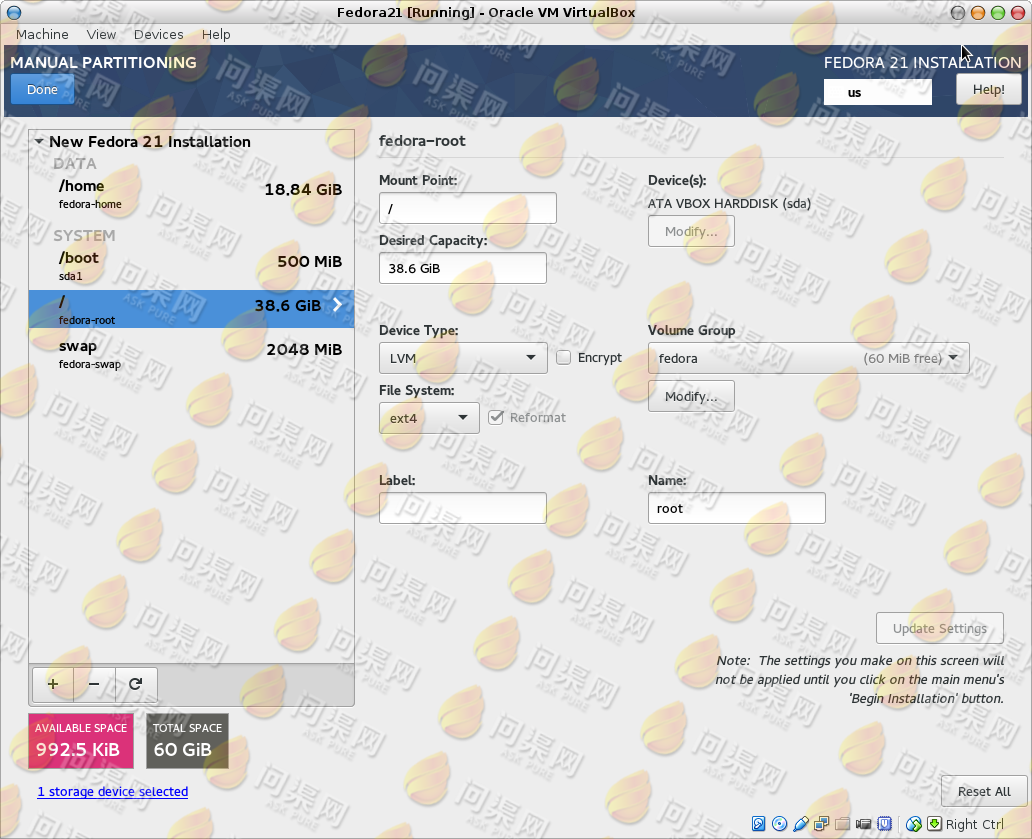Toggle the Reformat checkbox

pyautogui.click(x=496, y=418)
